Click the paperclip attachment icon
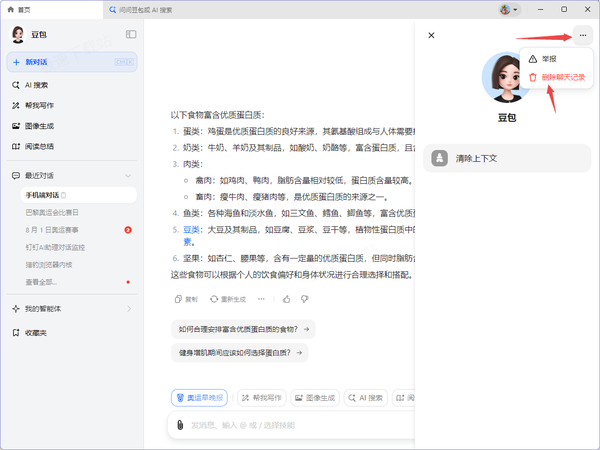Viewport: 600px width, 450px height. point(180,425)
